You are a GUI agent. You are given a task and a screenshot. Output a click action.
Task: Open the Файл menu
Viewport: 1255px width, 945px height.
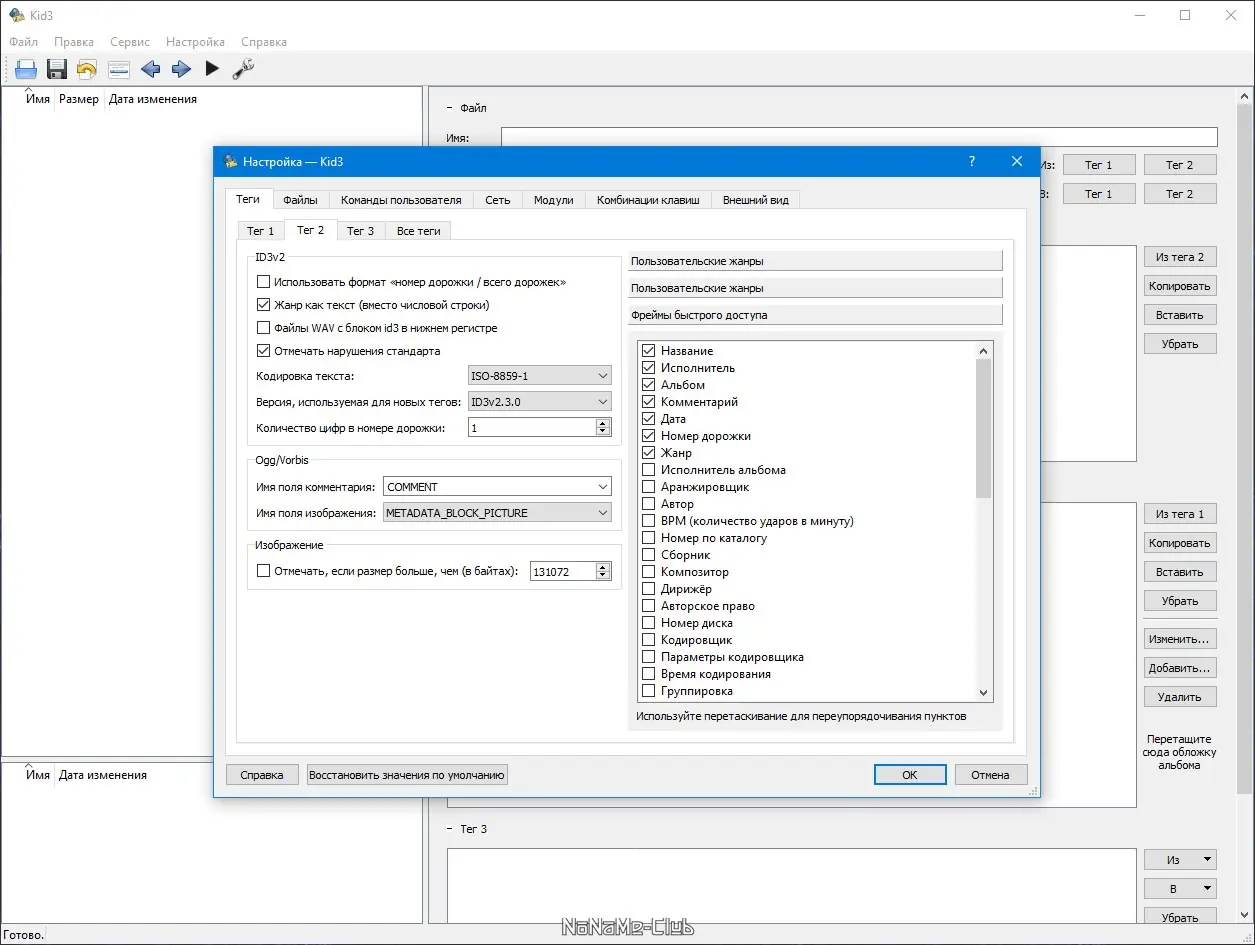click(x=24, y=42)
